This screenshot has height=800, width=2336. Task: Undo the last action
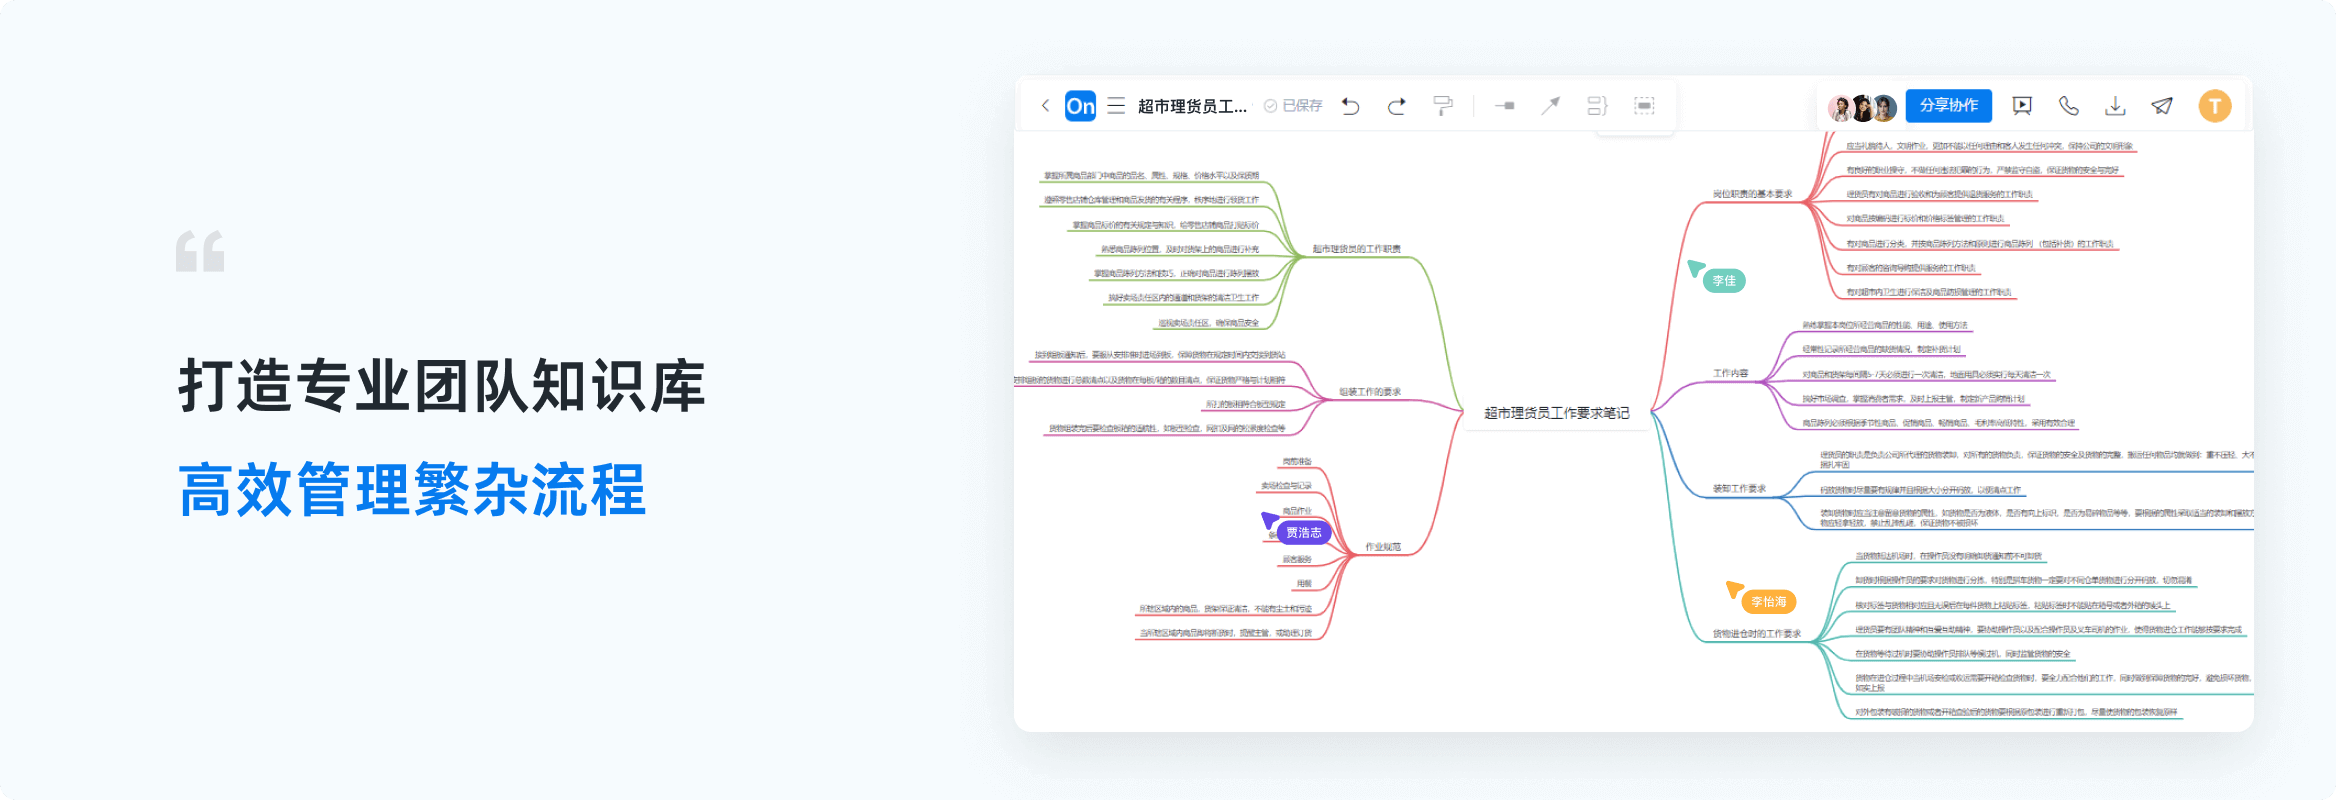1351,106
